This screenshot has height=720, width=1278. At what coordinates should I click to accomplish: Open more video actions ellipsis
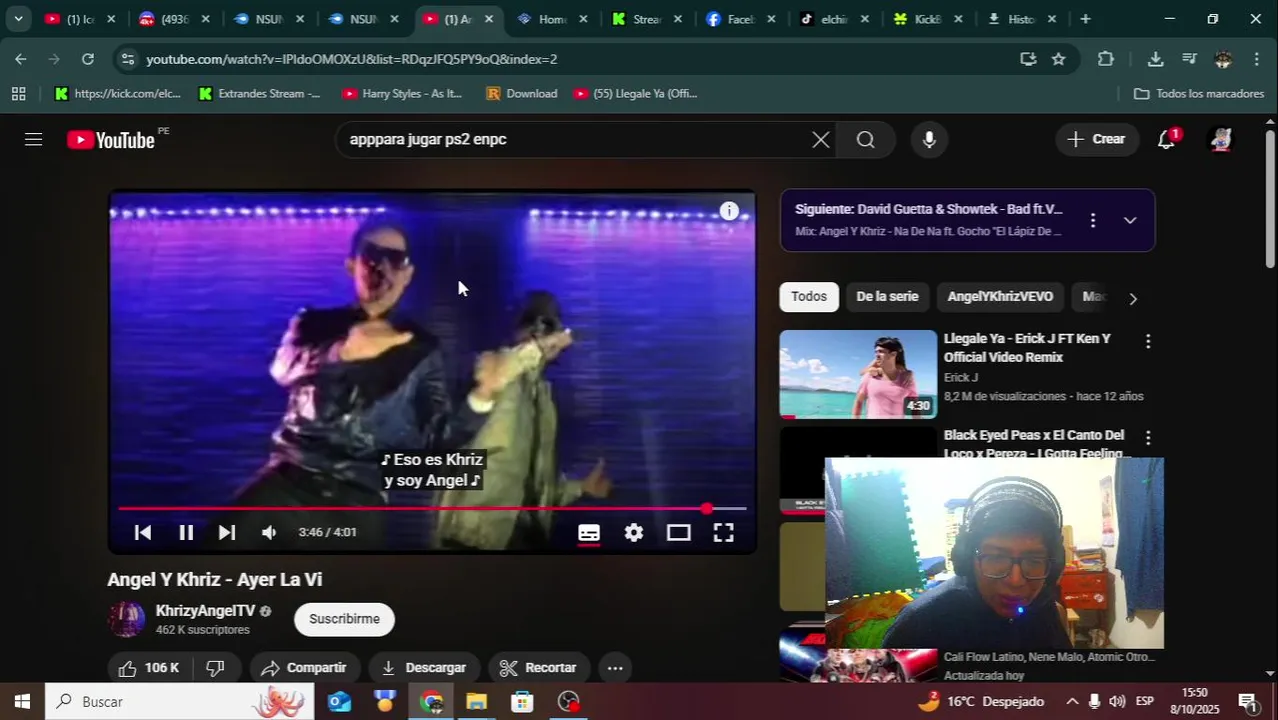click(x=615, y=668)
